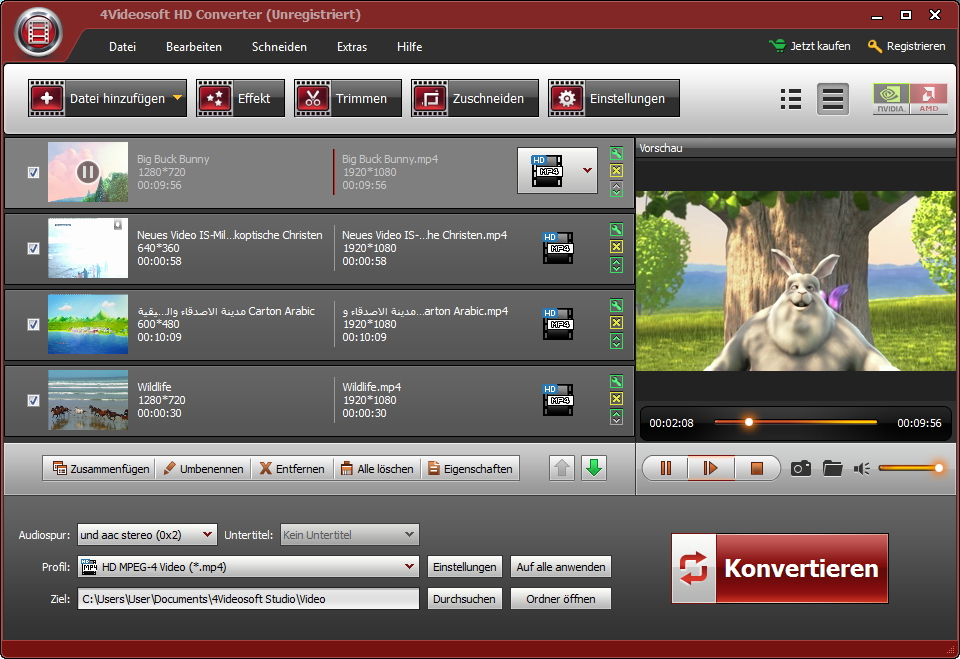Viewport: 960px width, 659px height.
Task: Click the snapshot camera icon
Action: pyautogui.click(x=800, y=468)
